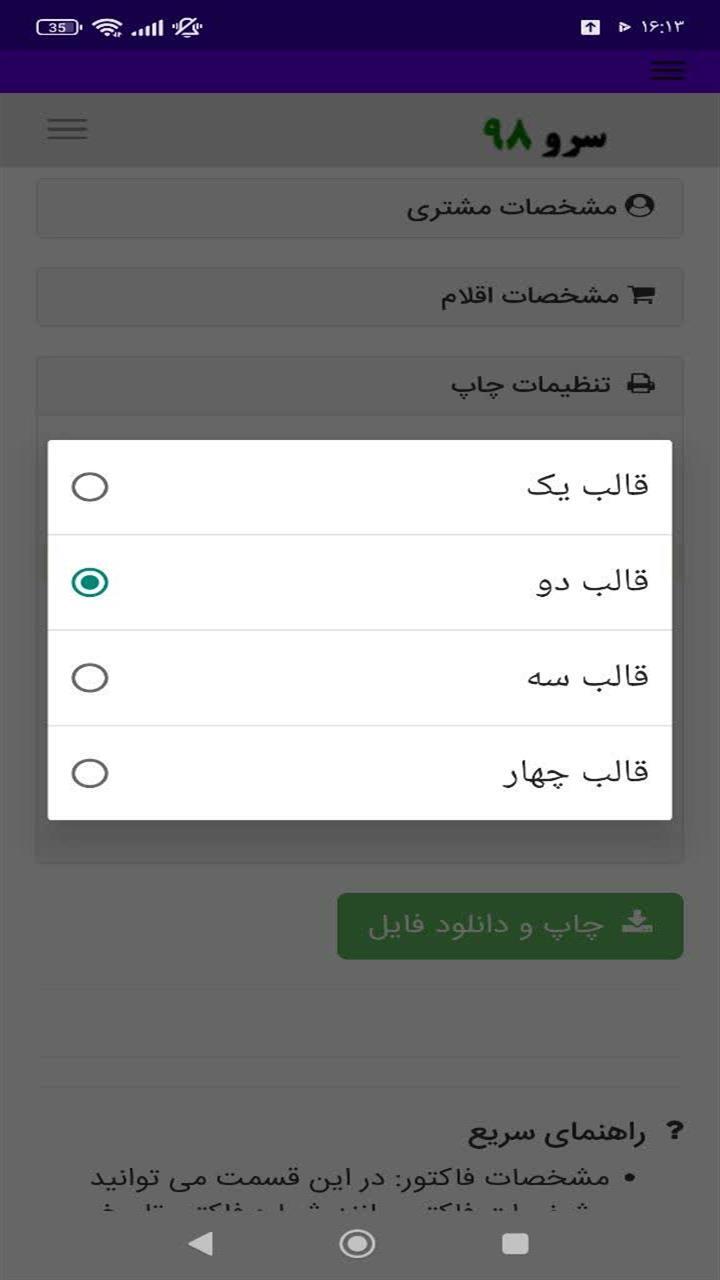Select the قالب یک radio button

click(90, 487)
